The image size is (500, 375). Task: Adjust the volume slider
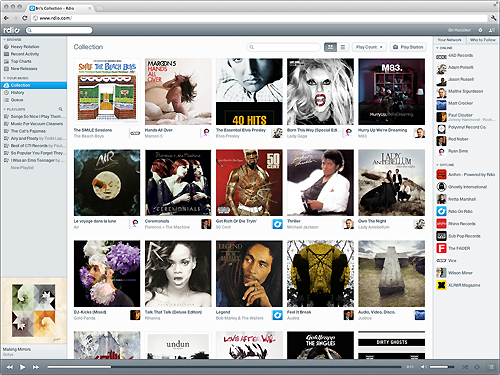442,367
